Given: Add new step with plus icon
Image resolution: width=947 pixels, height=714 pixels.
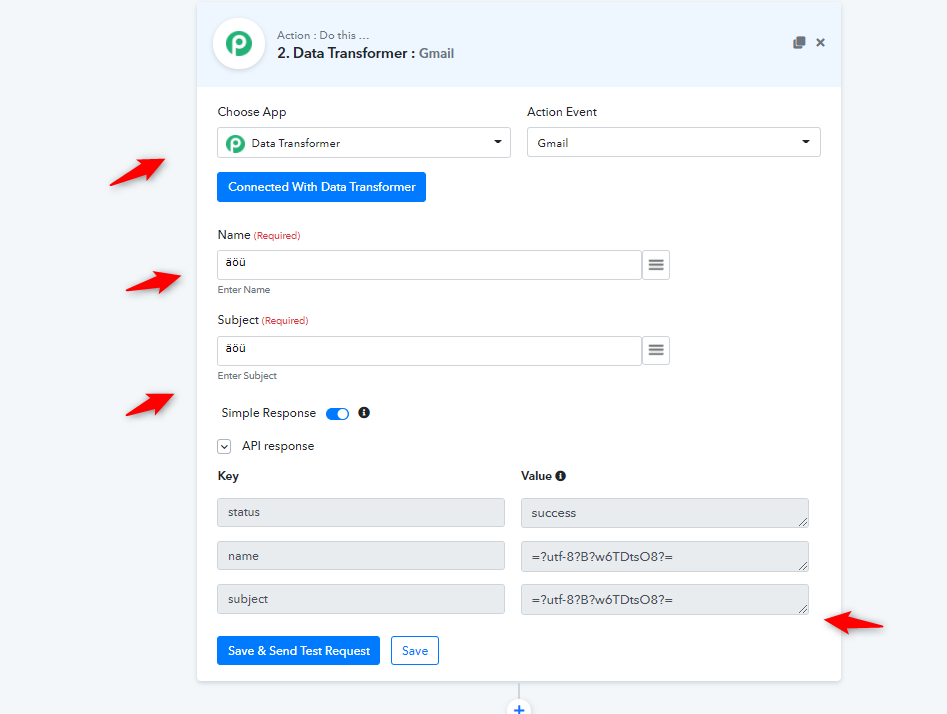Looking at the screenshot, I should [519, 708].
